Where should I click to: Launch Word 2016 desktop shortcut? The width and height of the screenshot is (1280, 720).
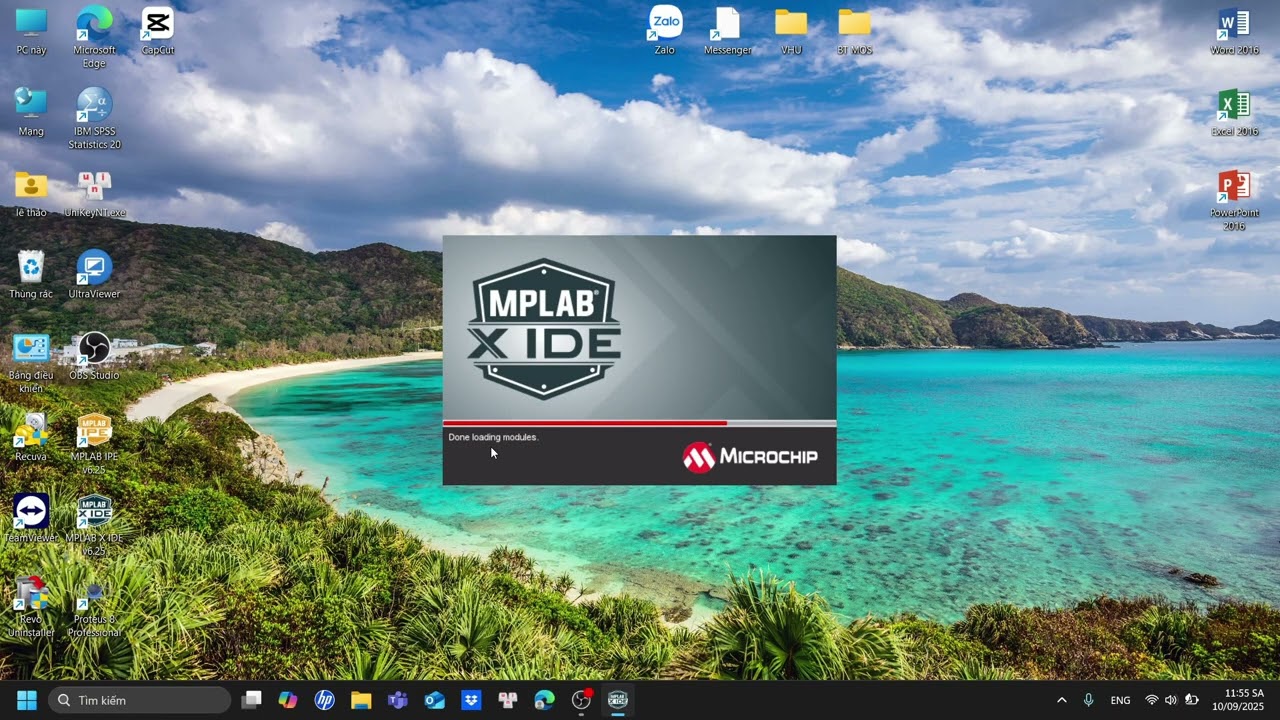1234,30
